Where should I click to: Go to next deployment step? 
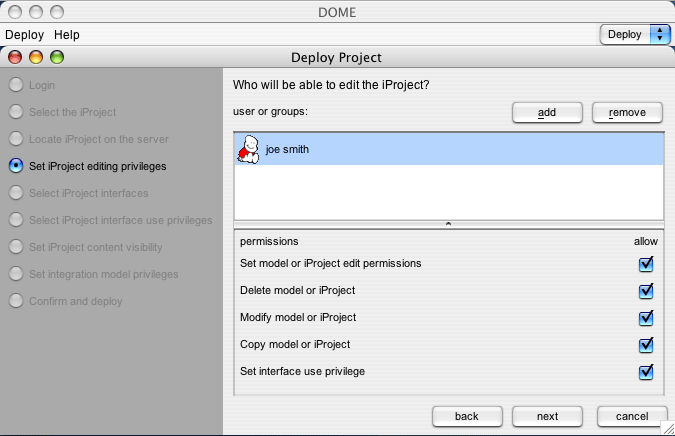(547, 416)
